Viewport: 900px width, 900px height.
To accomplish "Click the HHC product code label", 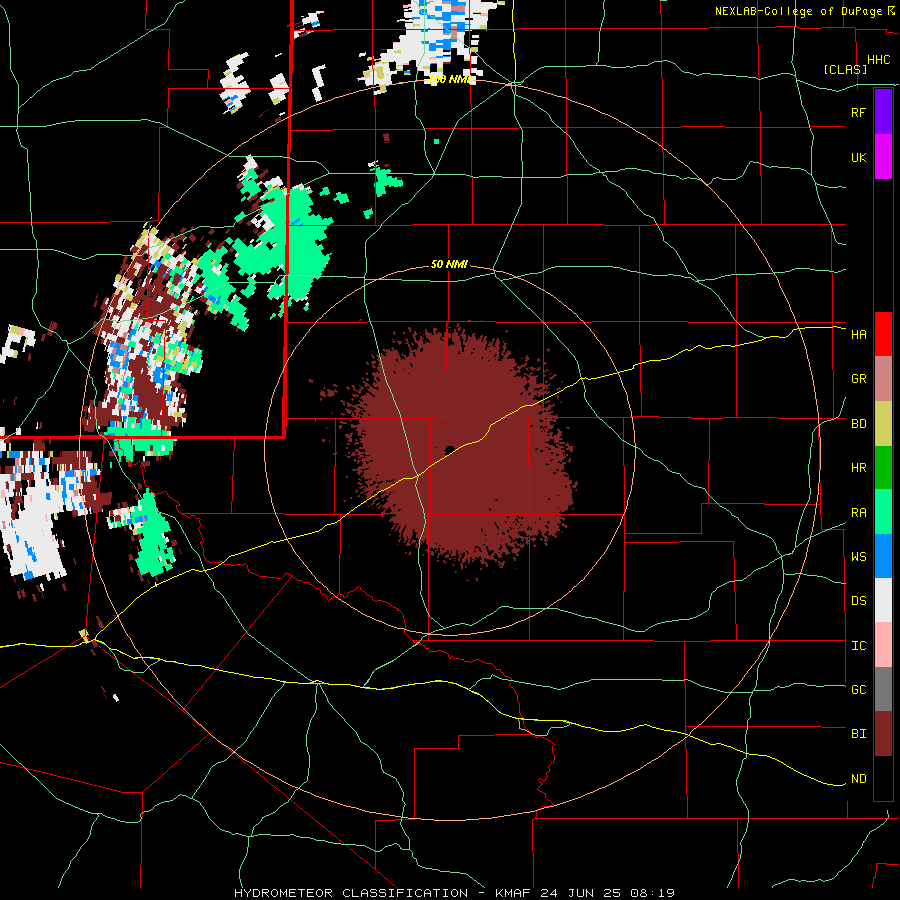I will coord(878,60).
